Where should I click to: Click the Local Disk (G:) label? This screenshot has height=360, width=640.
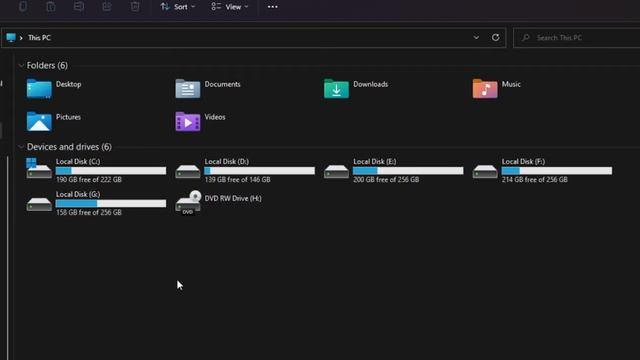pos(78,194)
